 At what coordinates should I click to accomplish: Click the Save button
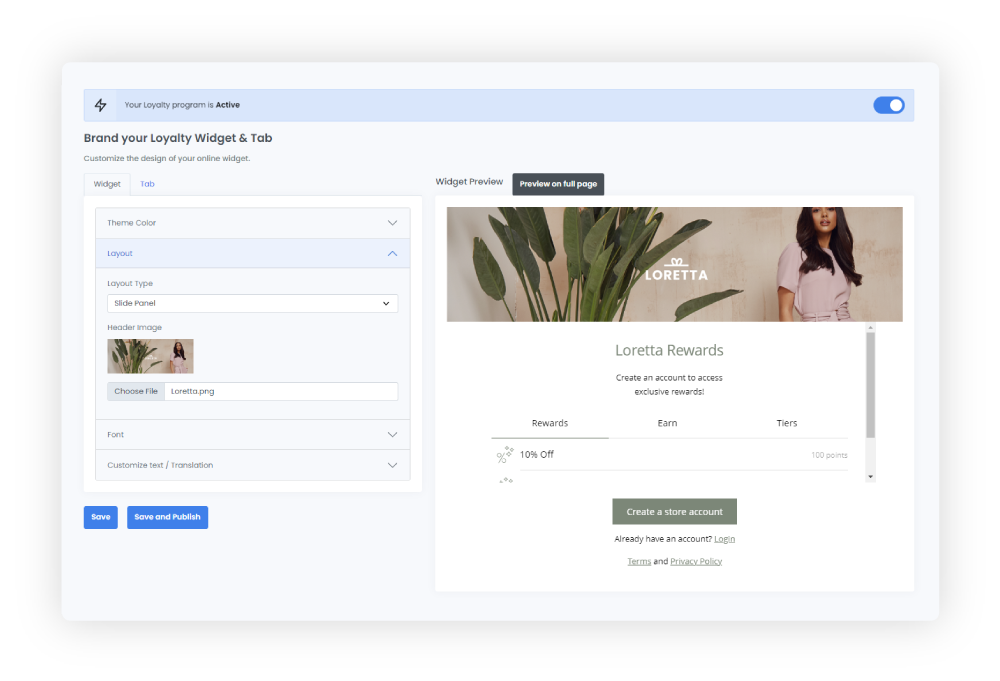pyautogui.click(x=101, y=517)
